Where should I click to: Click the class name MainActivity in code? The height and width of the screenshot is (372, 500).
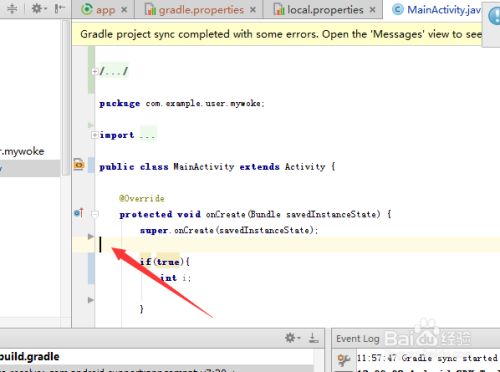pos(204,166)
